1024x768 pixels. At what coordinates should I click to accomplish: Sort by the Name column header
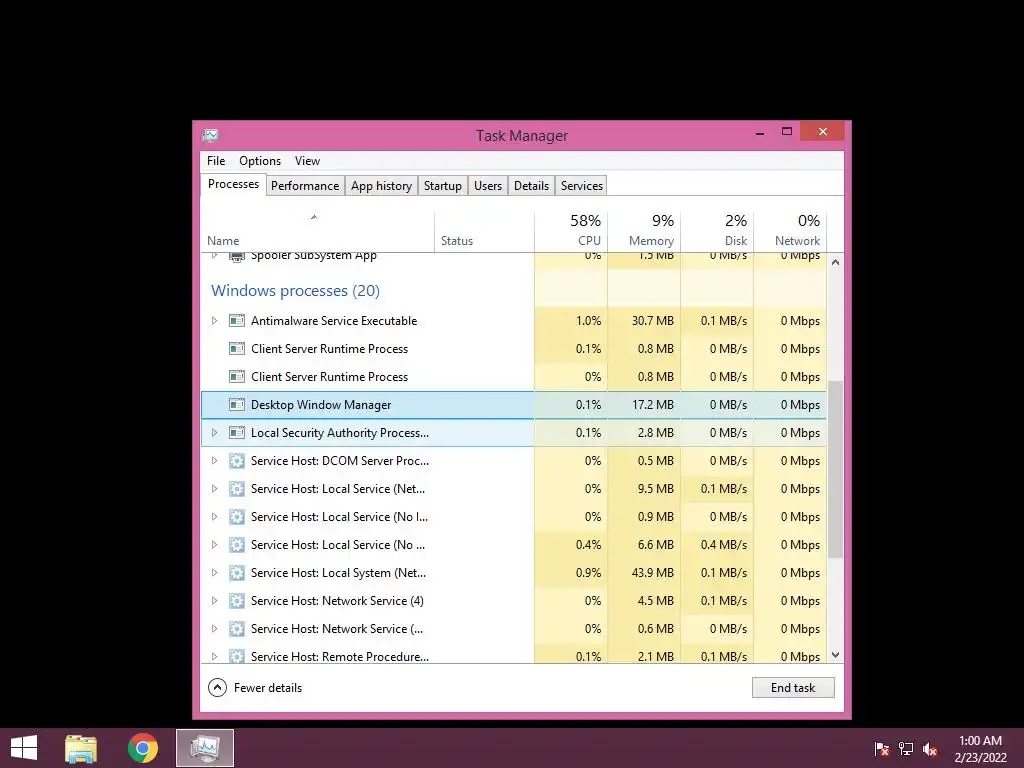317,231
